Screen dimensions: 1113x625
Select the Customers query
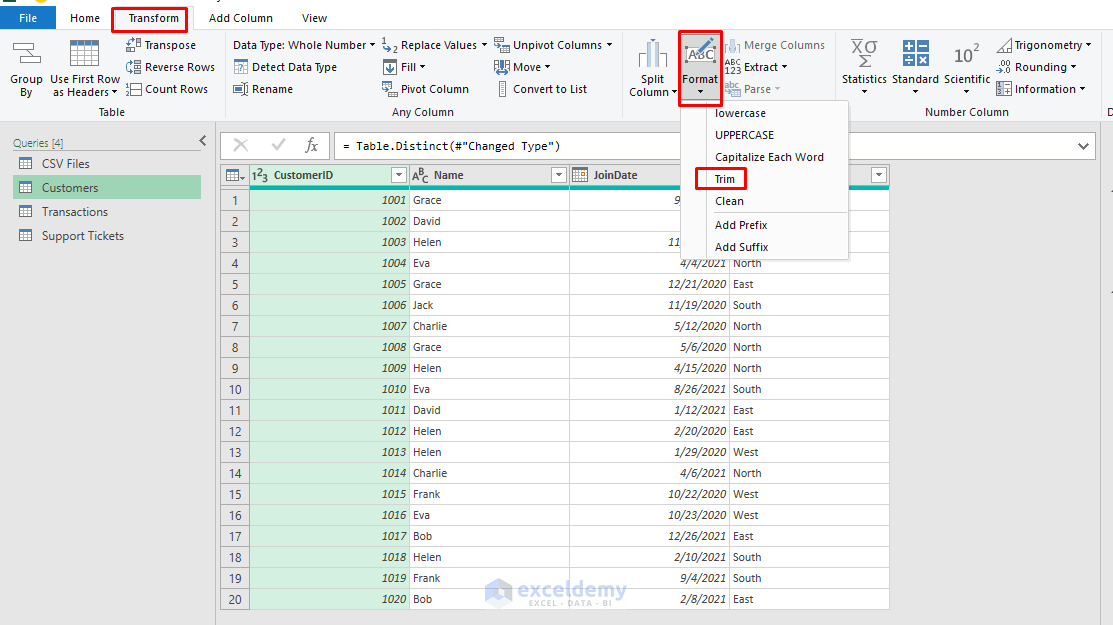(x=107, y=187)
